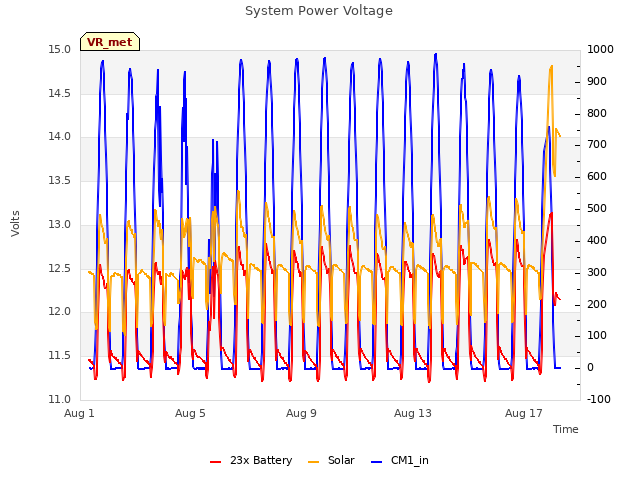This screenshot has height=480, width=640.
Task: Click the 800 right axis value
Action: [x=597, y=113]
